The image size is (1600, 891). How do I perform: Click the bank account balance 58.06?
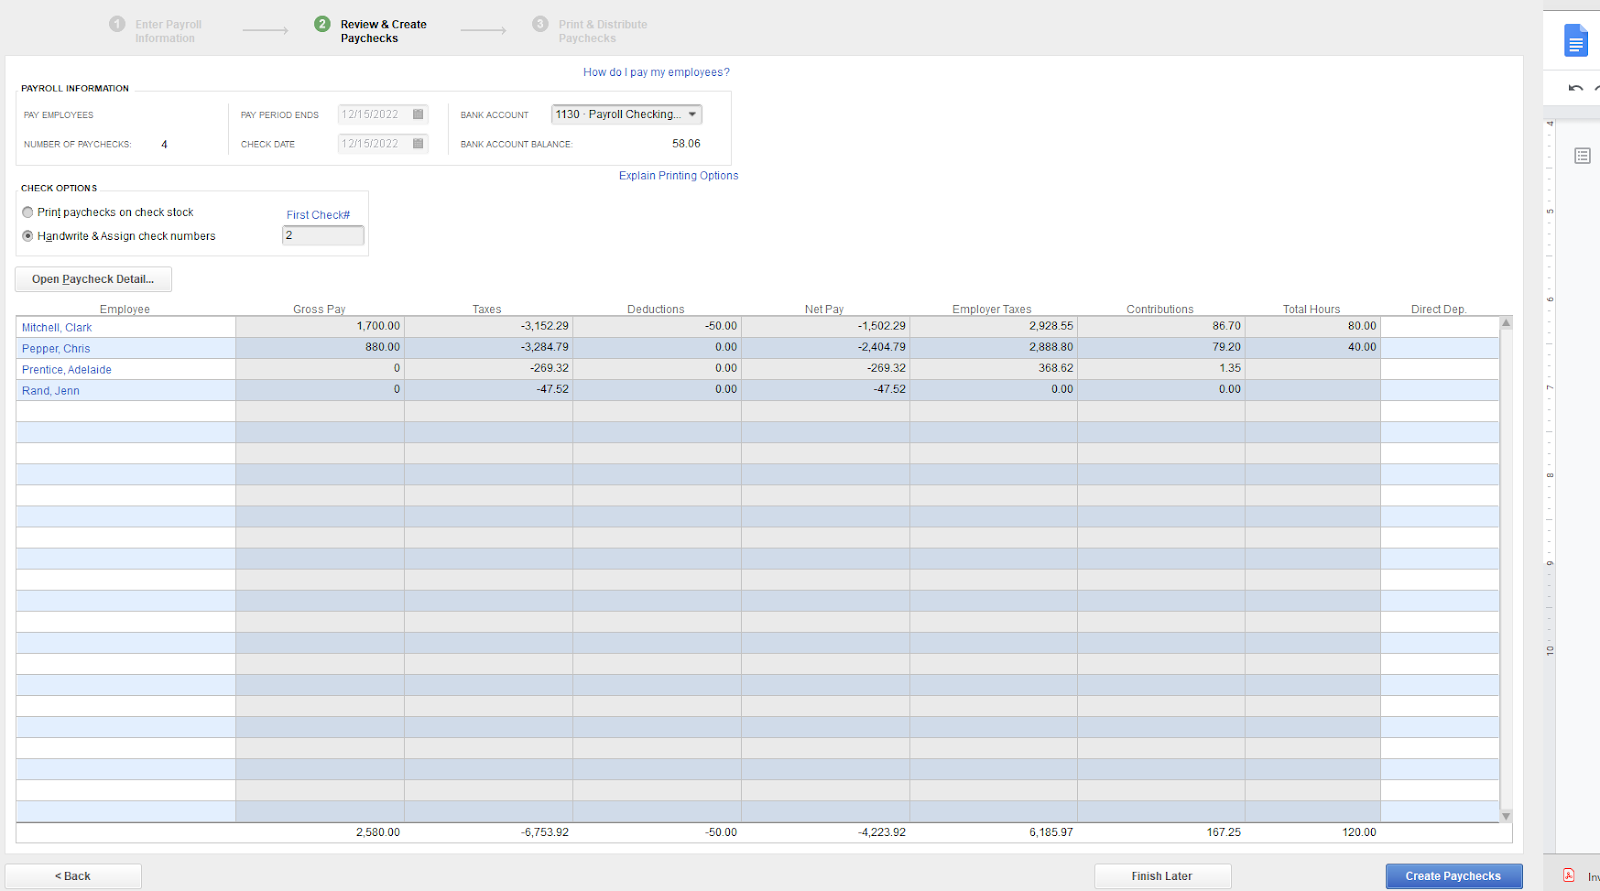pos(686,144)
